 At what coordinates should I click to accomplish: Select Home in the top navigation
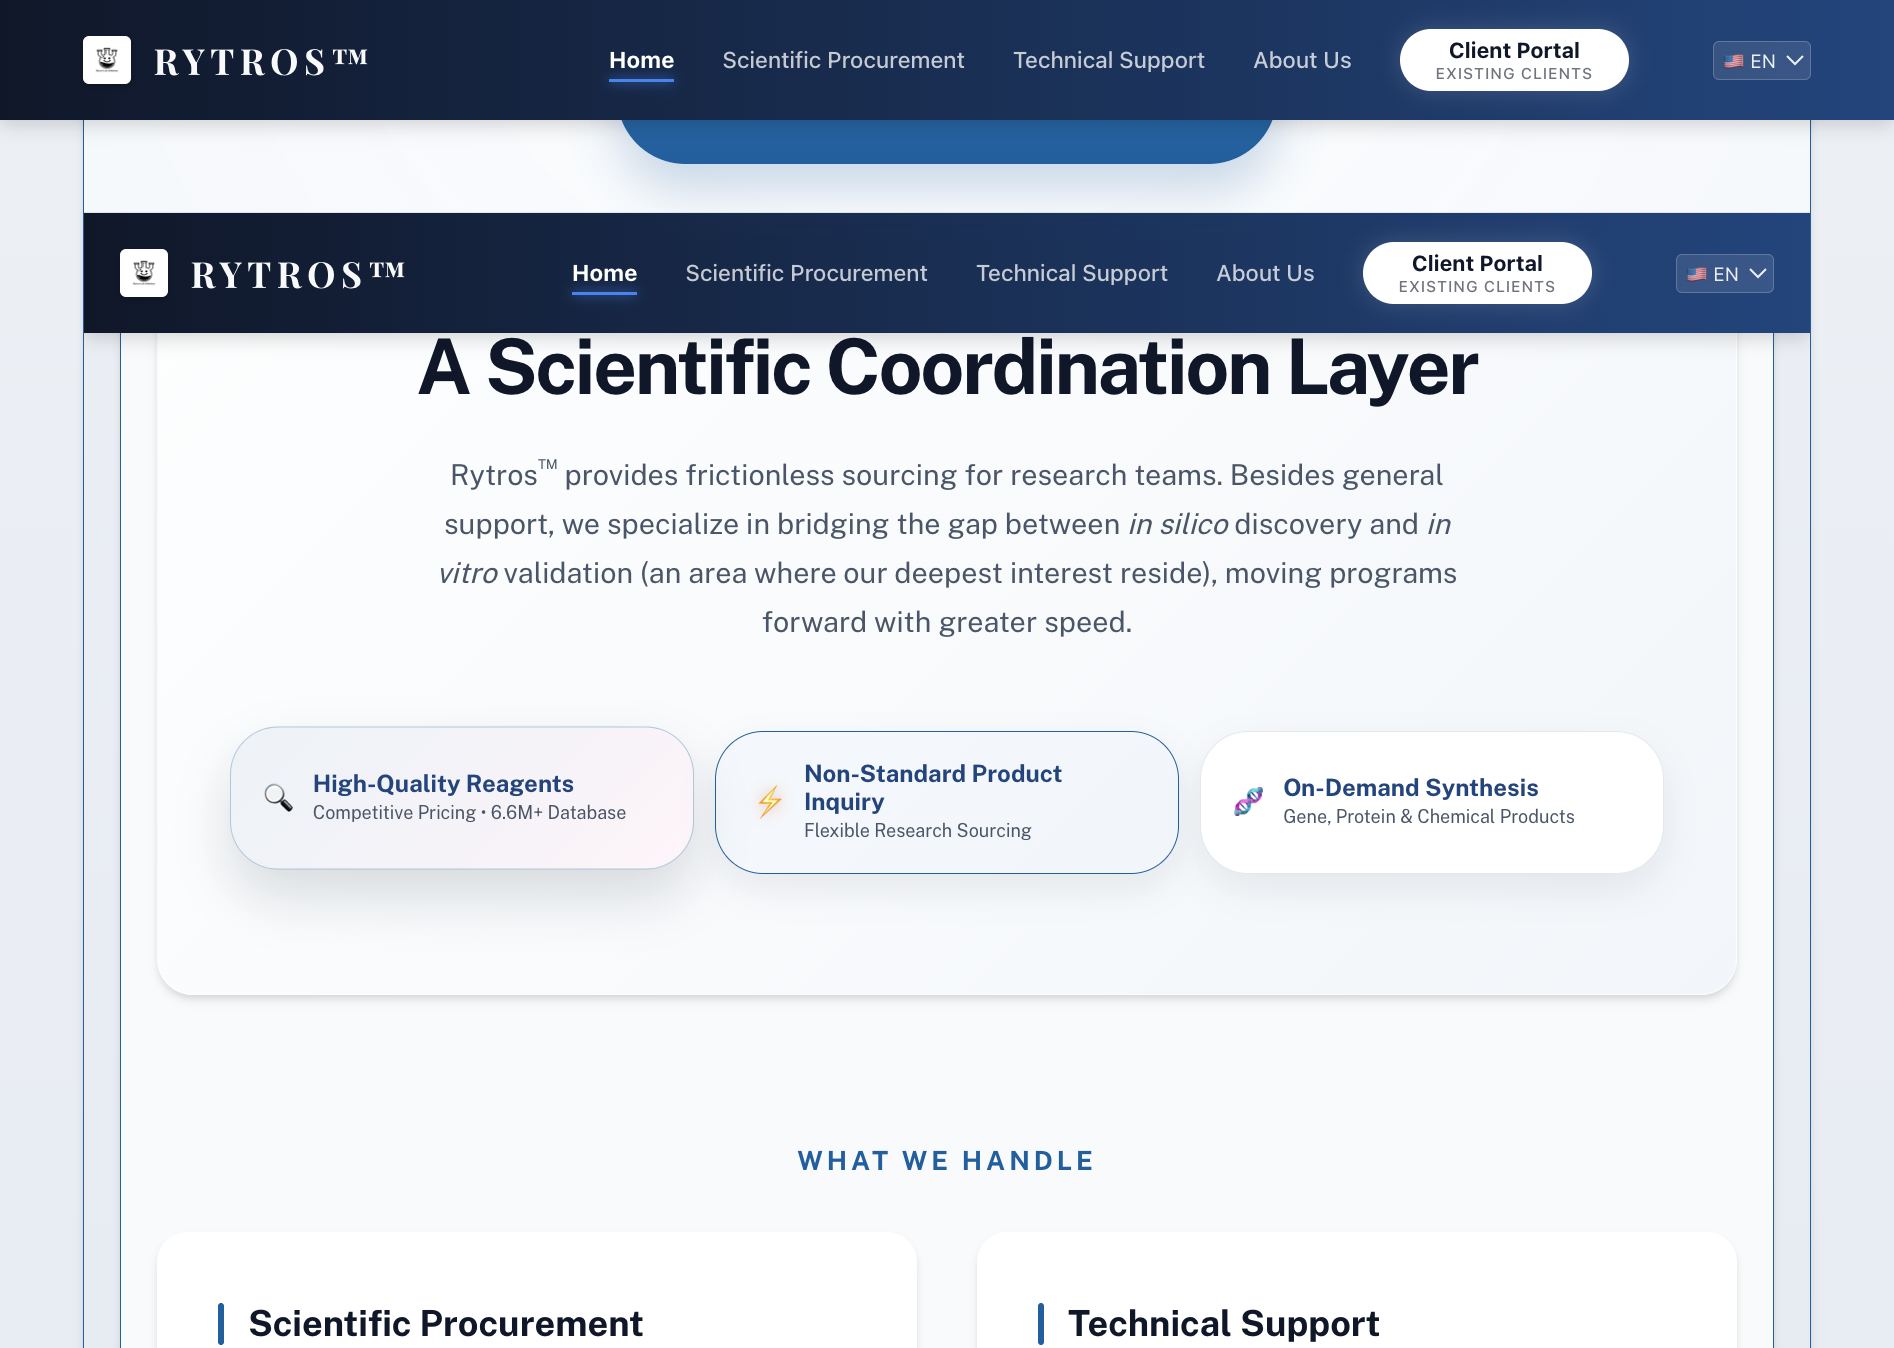coord(642,60)
